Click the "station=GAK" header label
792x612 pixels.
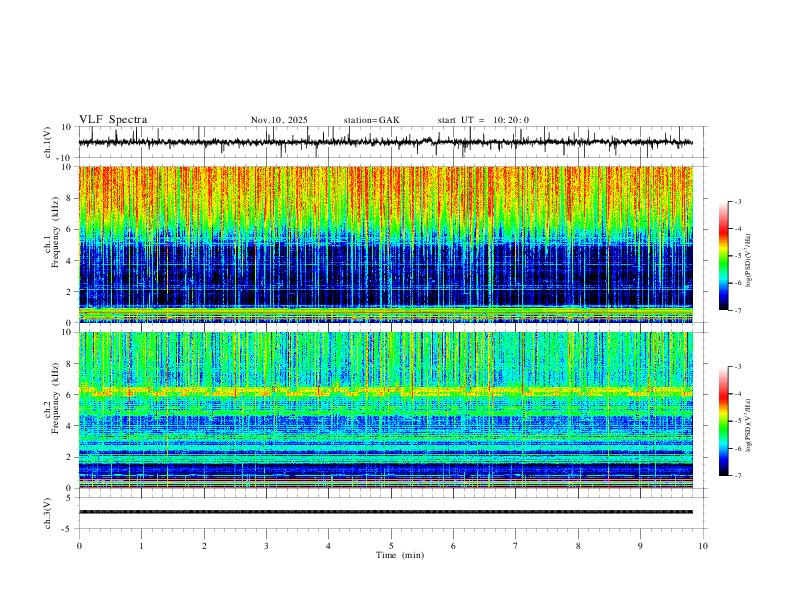tap(371, 120)
